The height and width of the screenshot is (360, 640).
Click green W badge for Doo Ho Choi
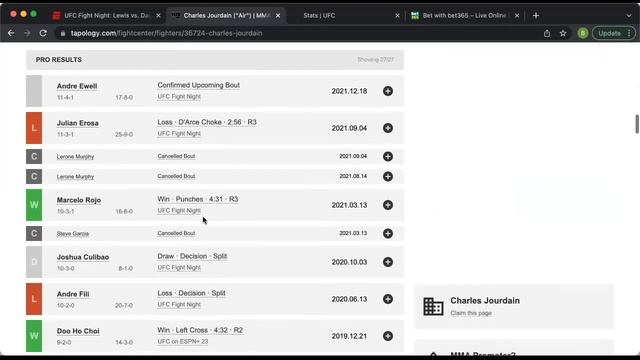coord(34,336)
